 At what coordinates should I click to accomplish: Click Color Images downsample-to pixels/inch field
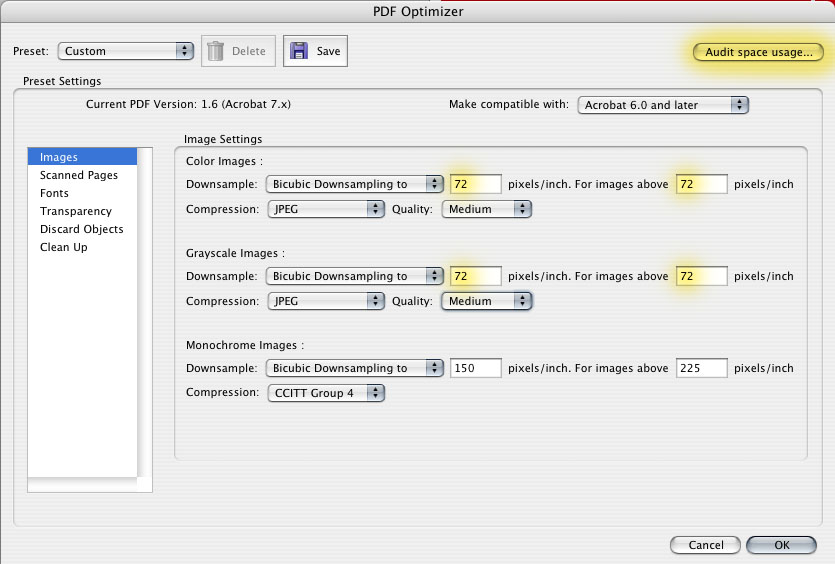[x=476, y=184]
